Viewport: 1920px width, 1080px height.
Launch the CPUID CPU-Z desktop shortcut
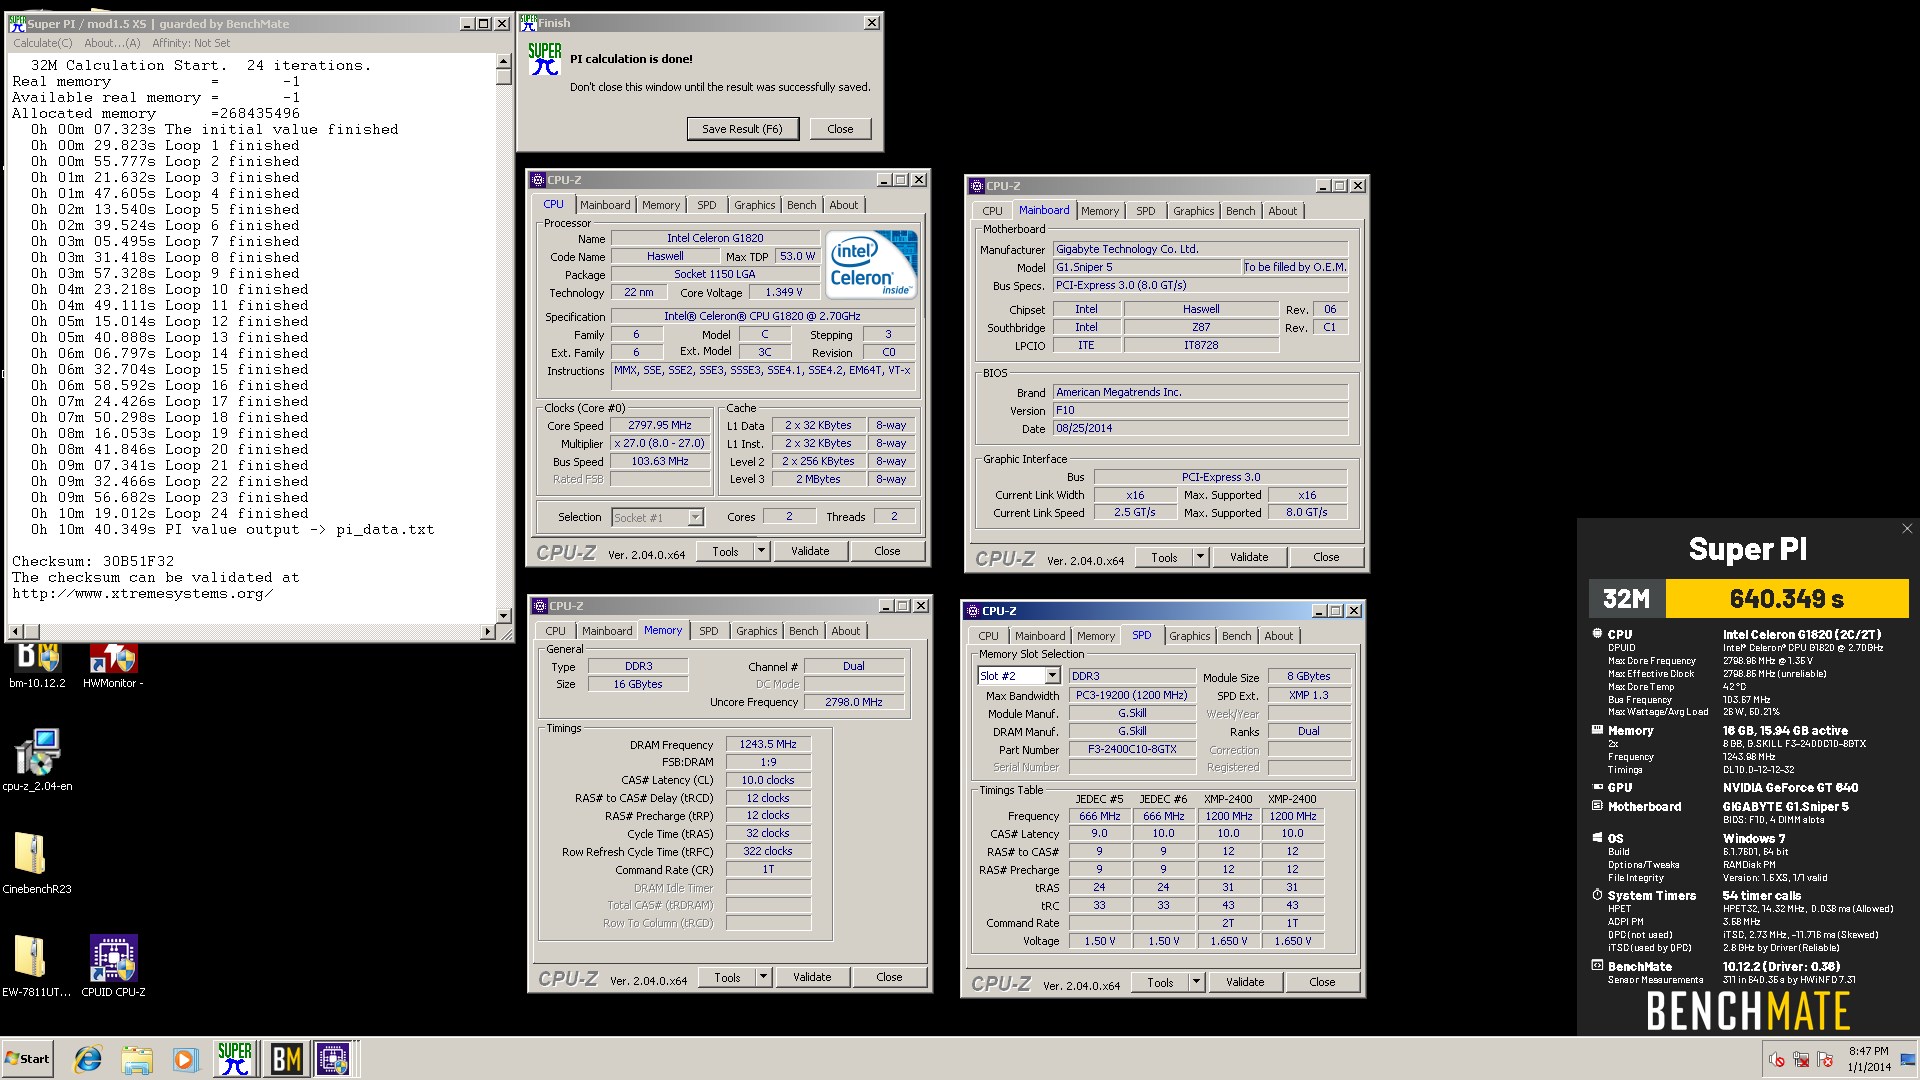tap(113, 965)
